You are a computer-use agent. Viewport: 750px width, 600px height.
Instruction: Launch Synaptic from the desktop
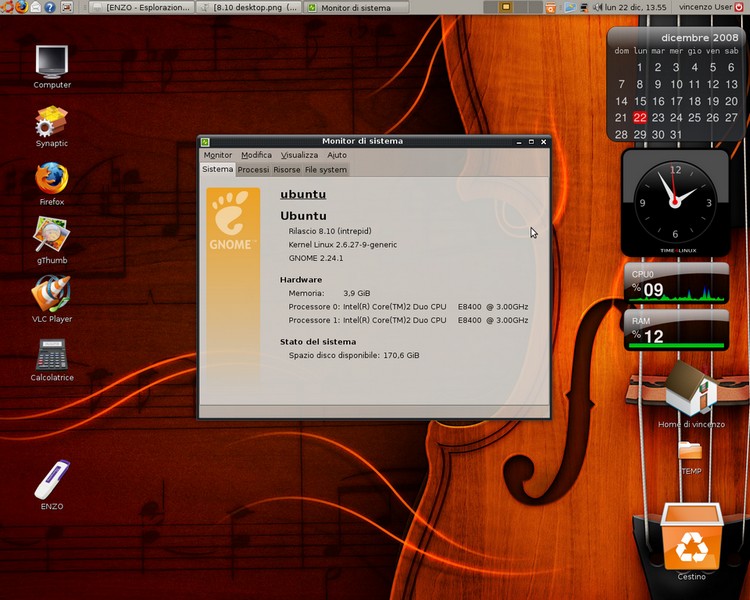(x=52, y=126)
